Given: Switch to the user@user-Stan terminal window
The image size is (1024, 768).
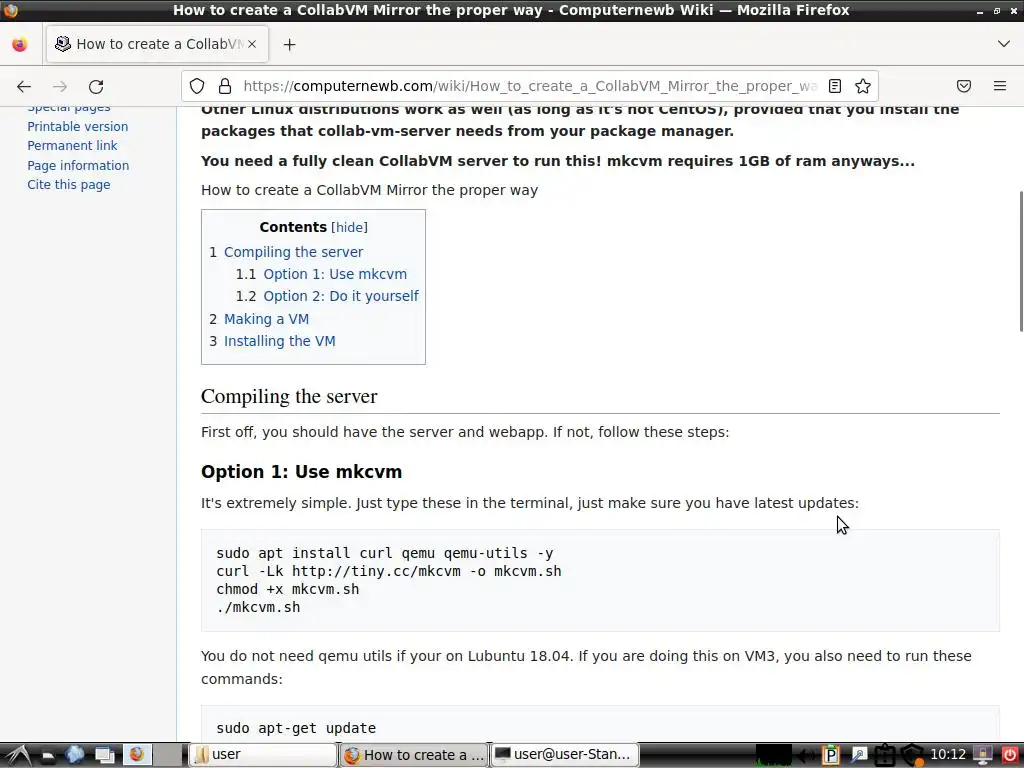Looking at the screenshot, I should pos(565,754).
